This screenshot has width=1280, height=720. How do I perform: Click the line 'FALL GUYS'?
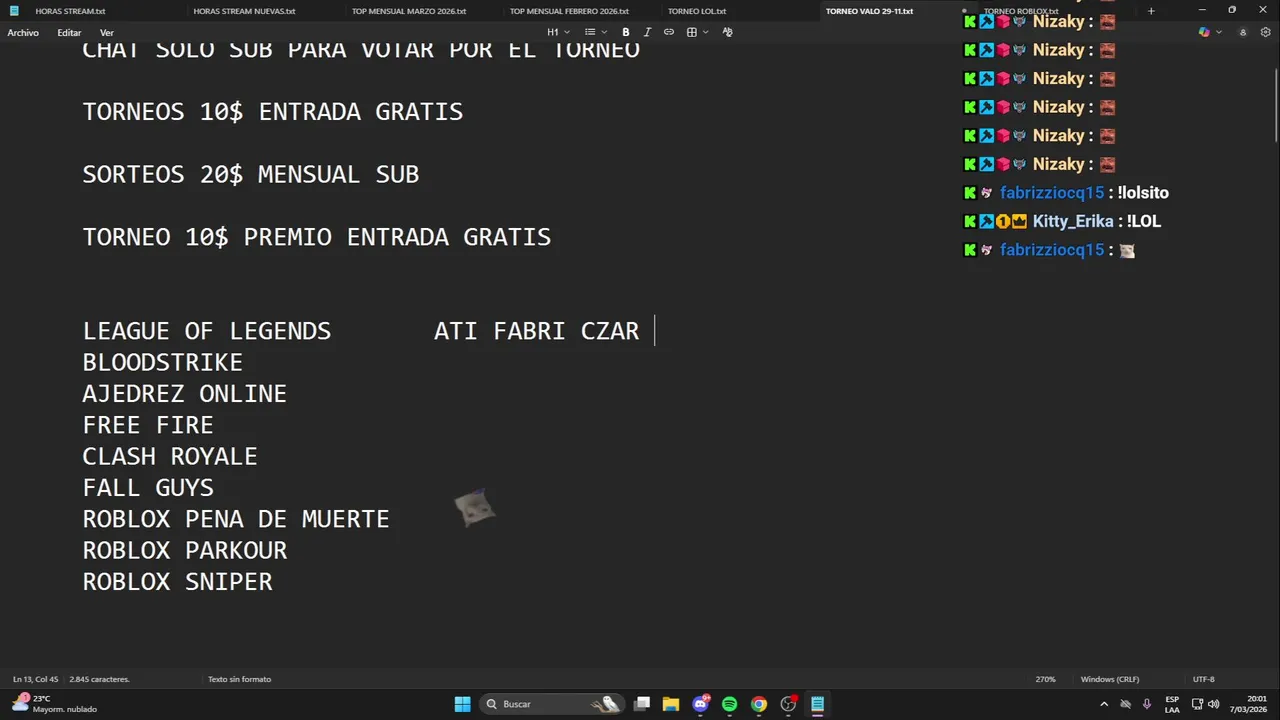(148, 488)
